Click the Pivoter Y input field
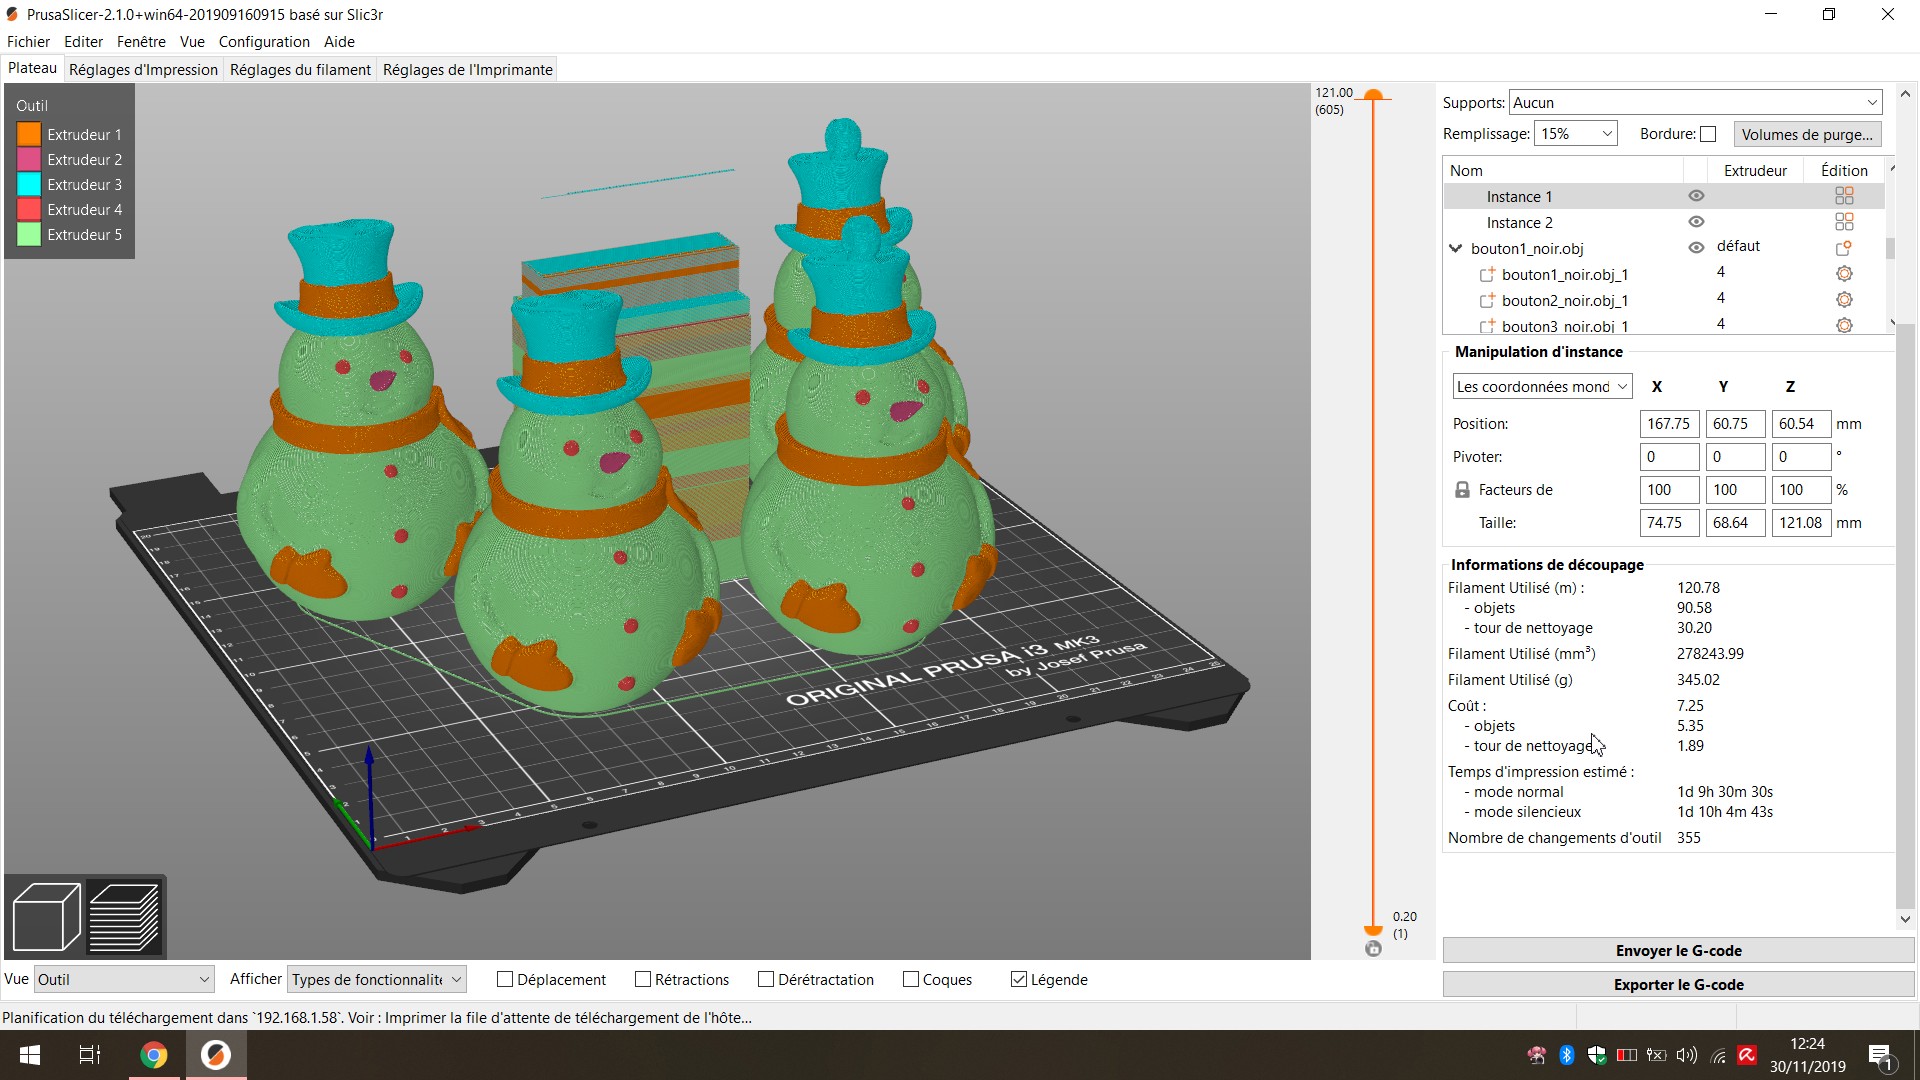 click(x=1735, y=457)
